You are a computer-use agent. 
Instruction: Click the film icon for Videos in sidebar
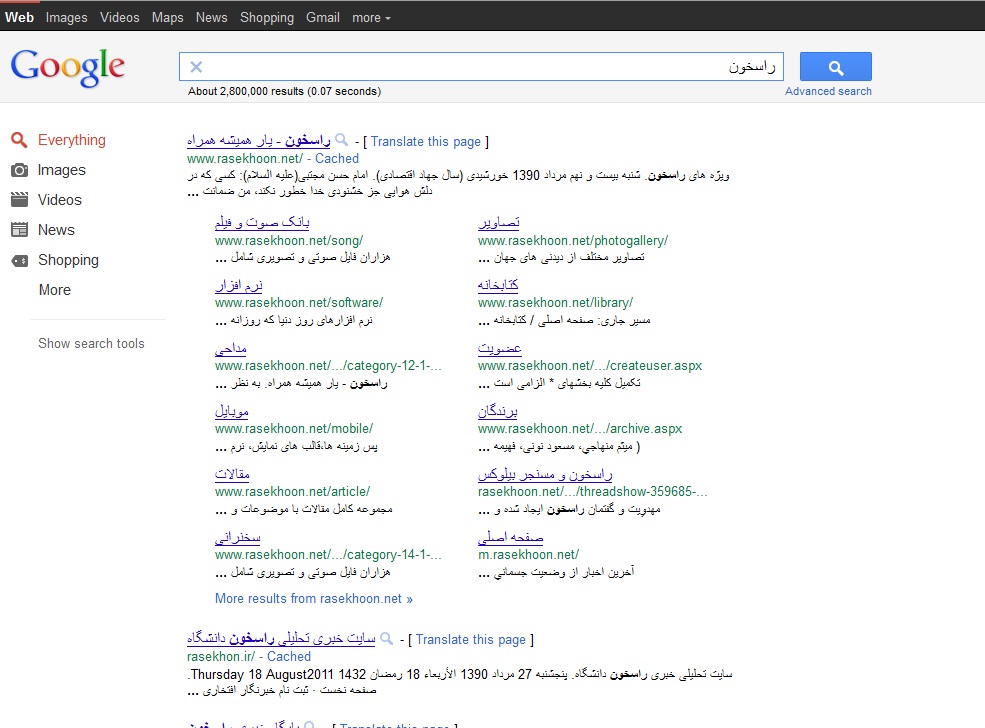point(19,200)
